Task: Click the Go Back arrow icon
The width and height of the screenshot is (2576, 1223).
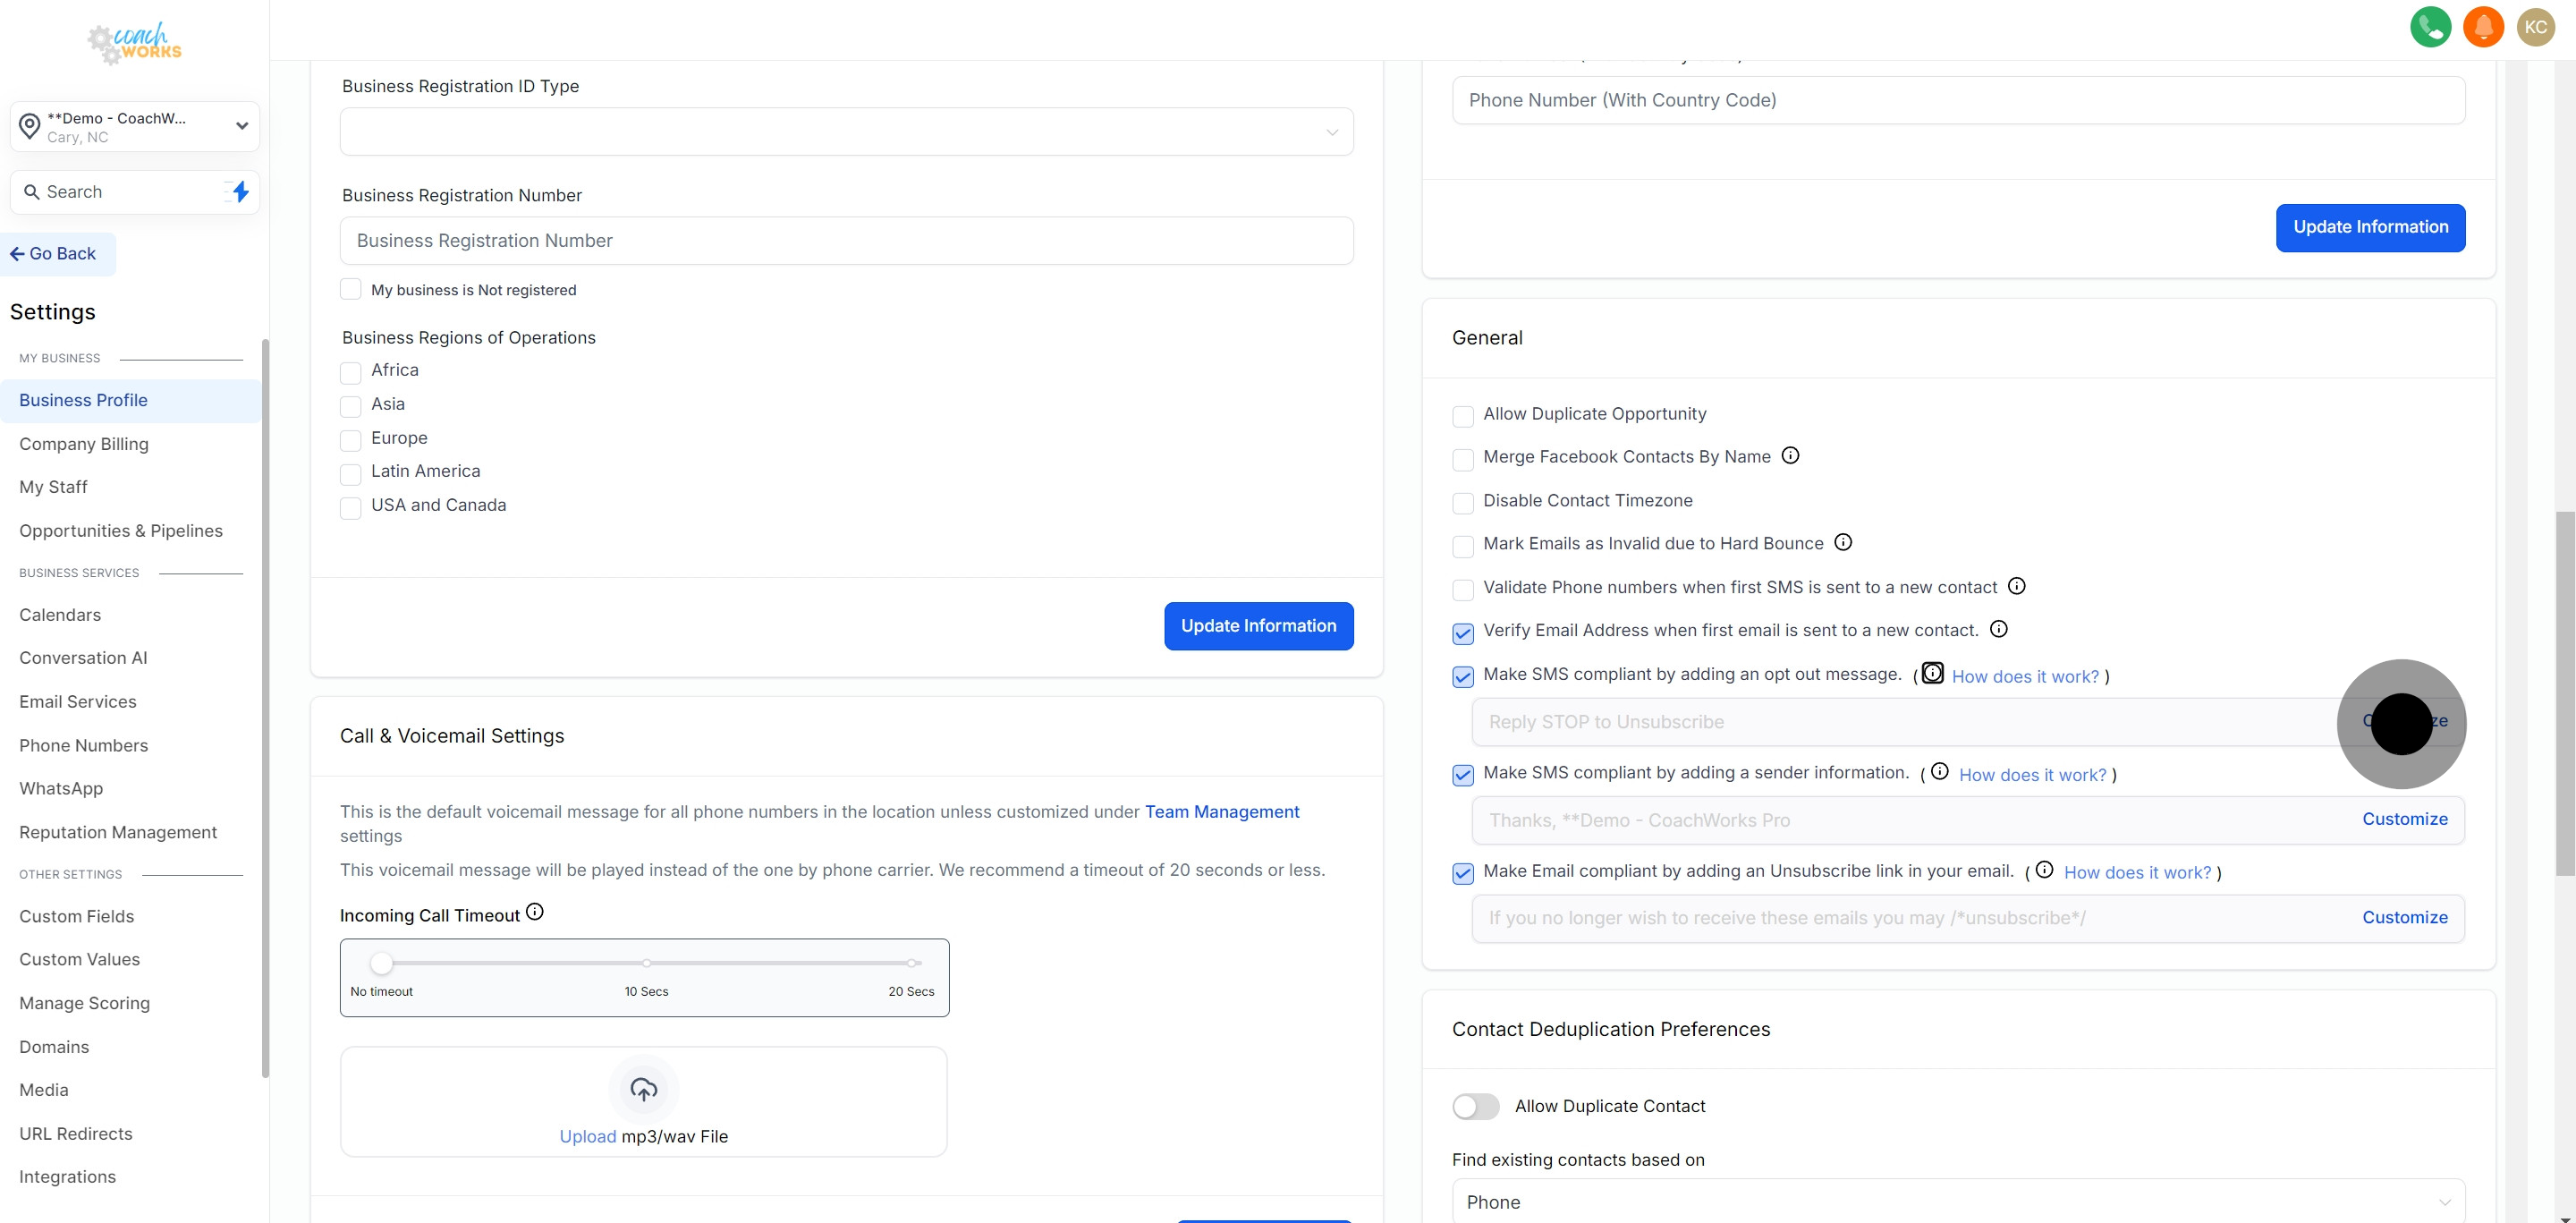Action: point(16,253)
